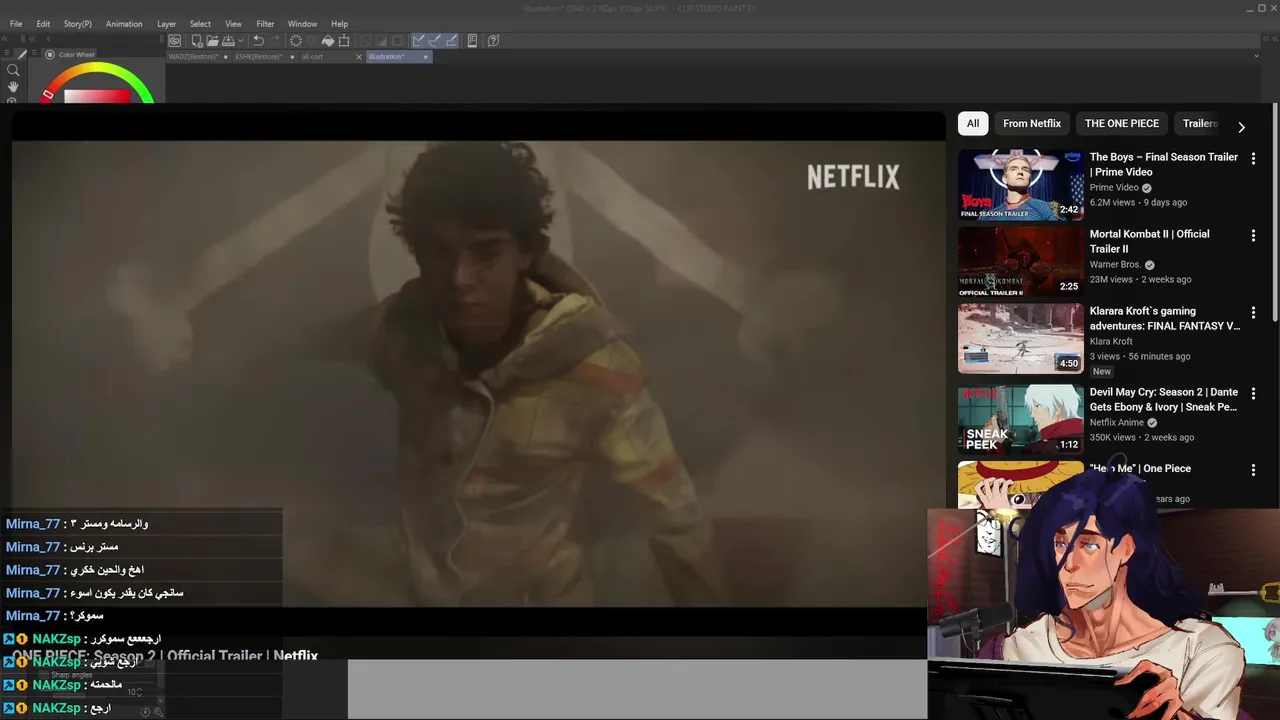Go to Prime Video channel
1280x720 pixels.
pos(1114,187)
